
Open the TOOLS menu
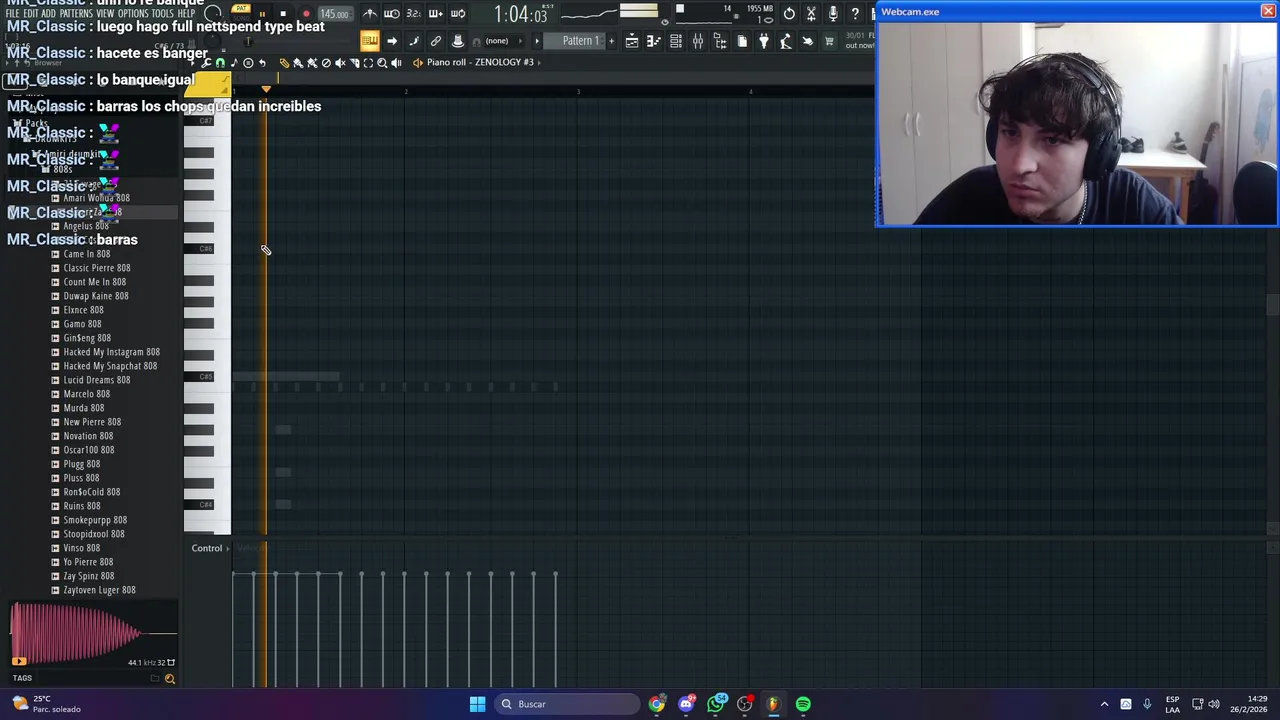162,13
